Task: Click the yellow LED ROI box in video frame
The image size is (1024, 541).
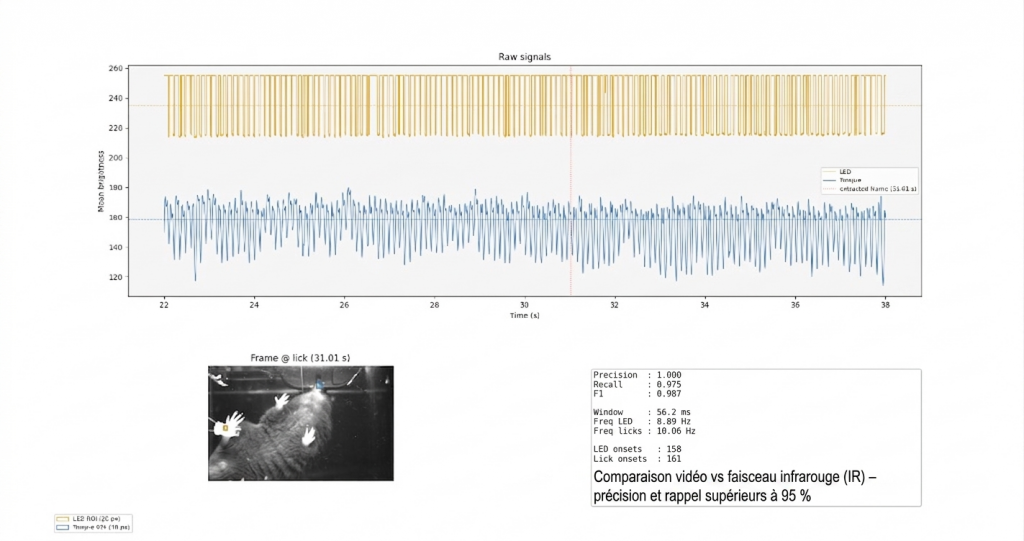Action: pos(226,428)
